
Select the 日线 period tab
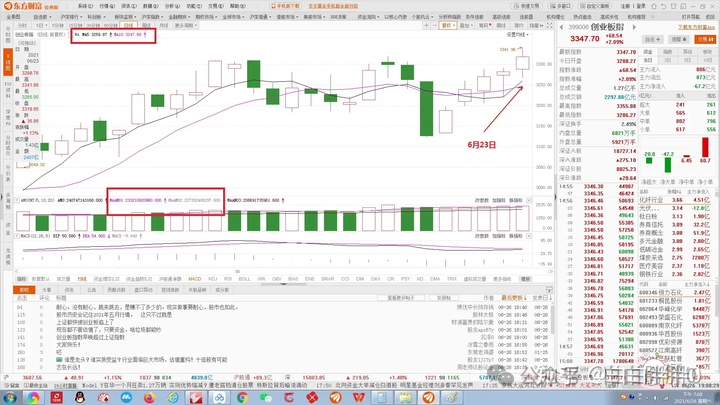click(129, 25)
